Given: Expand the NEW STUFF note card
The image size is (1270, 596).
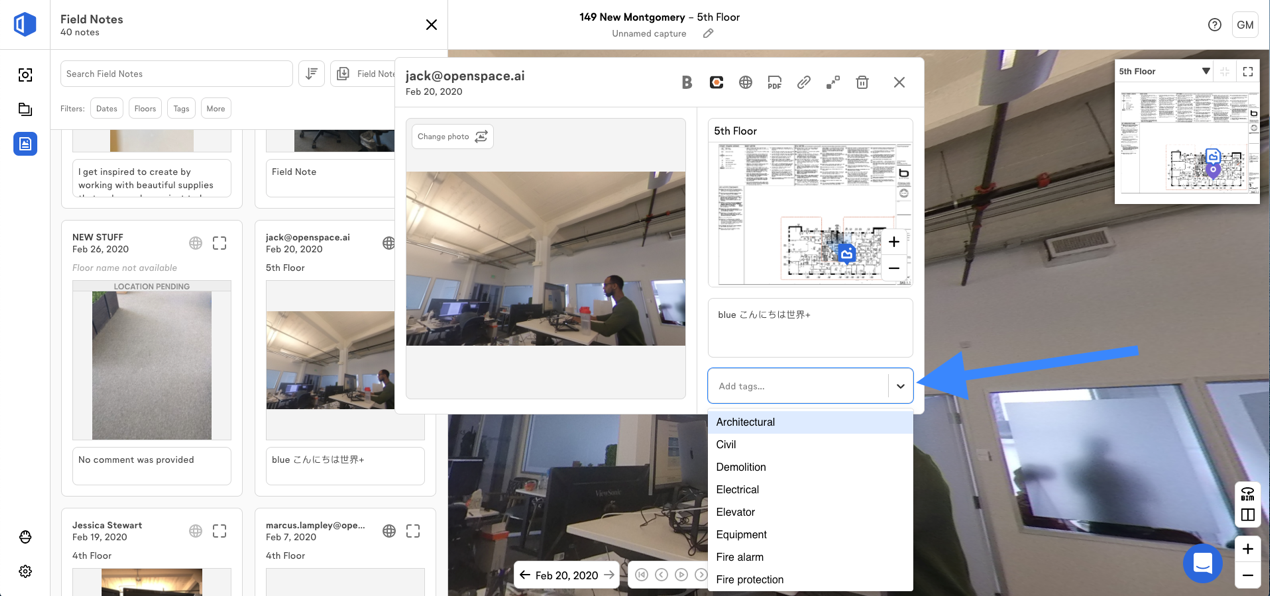Looking at the screenshot, I should pos(220,243).
